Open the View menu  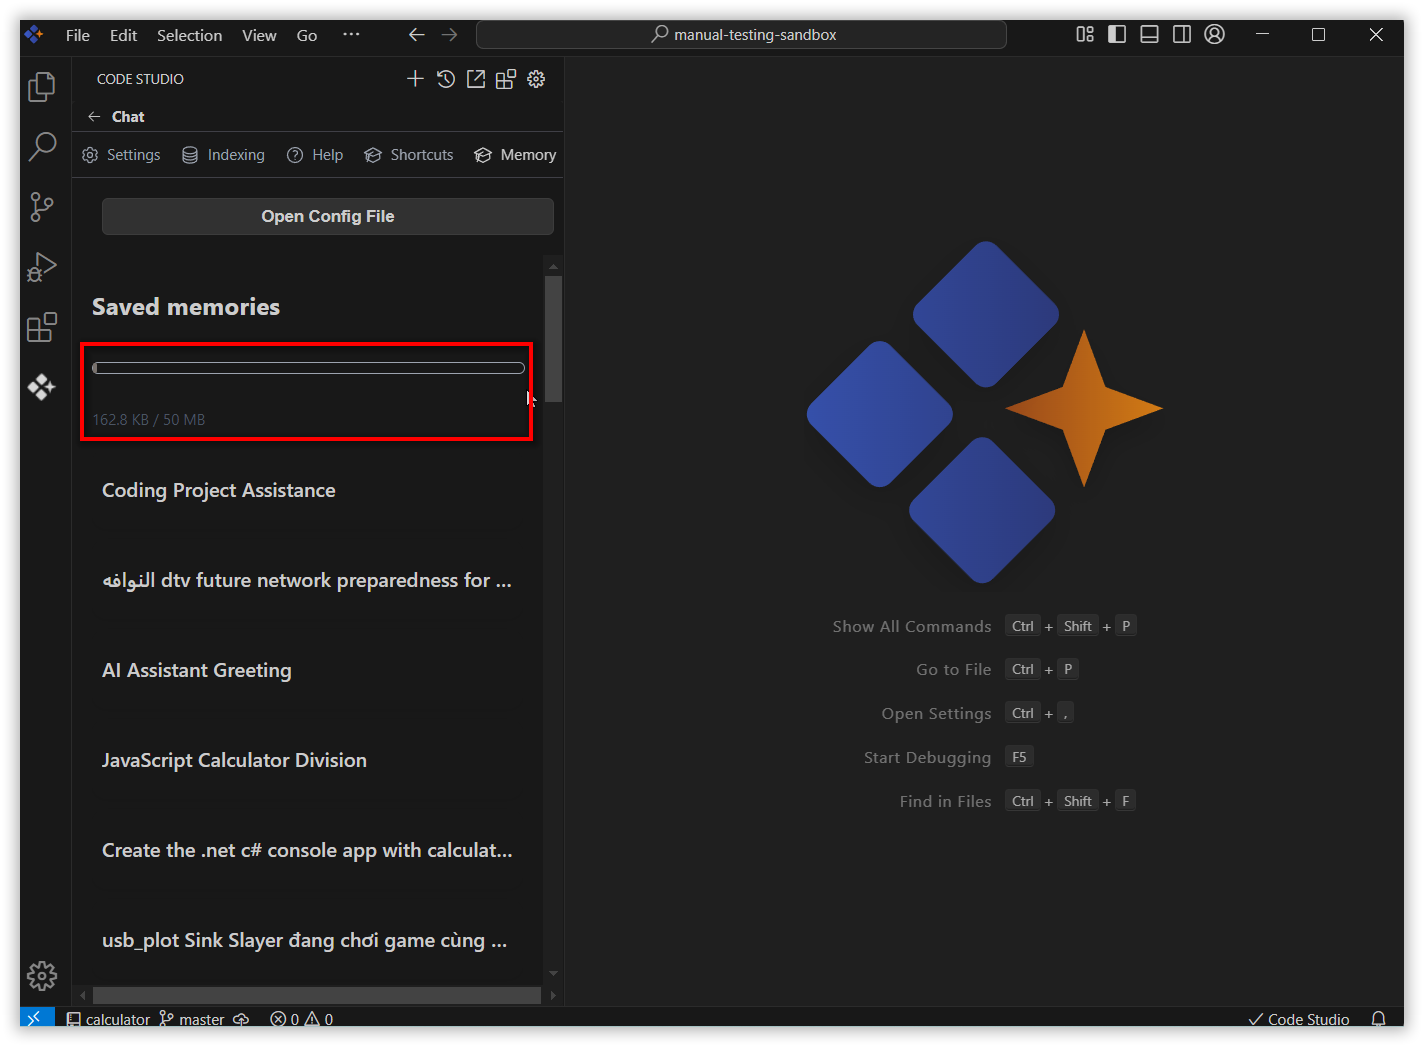pos(259,35)
